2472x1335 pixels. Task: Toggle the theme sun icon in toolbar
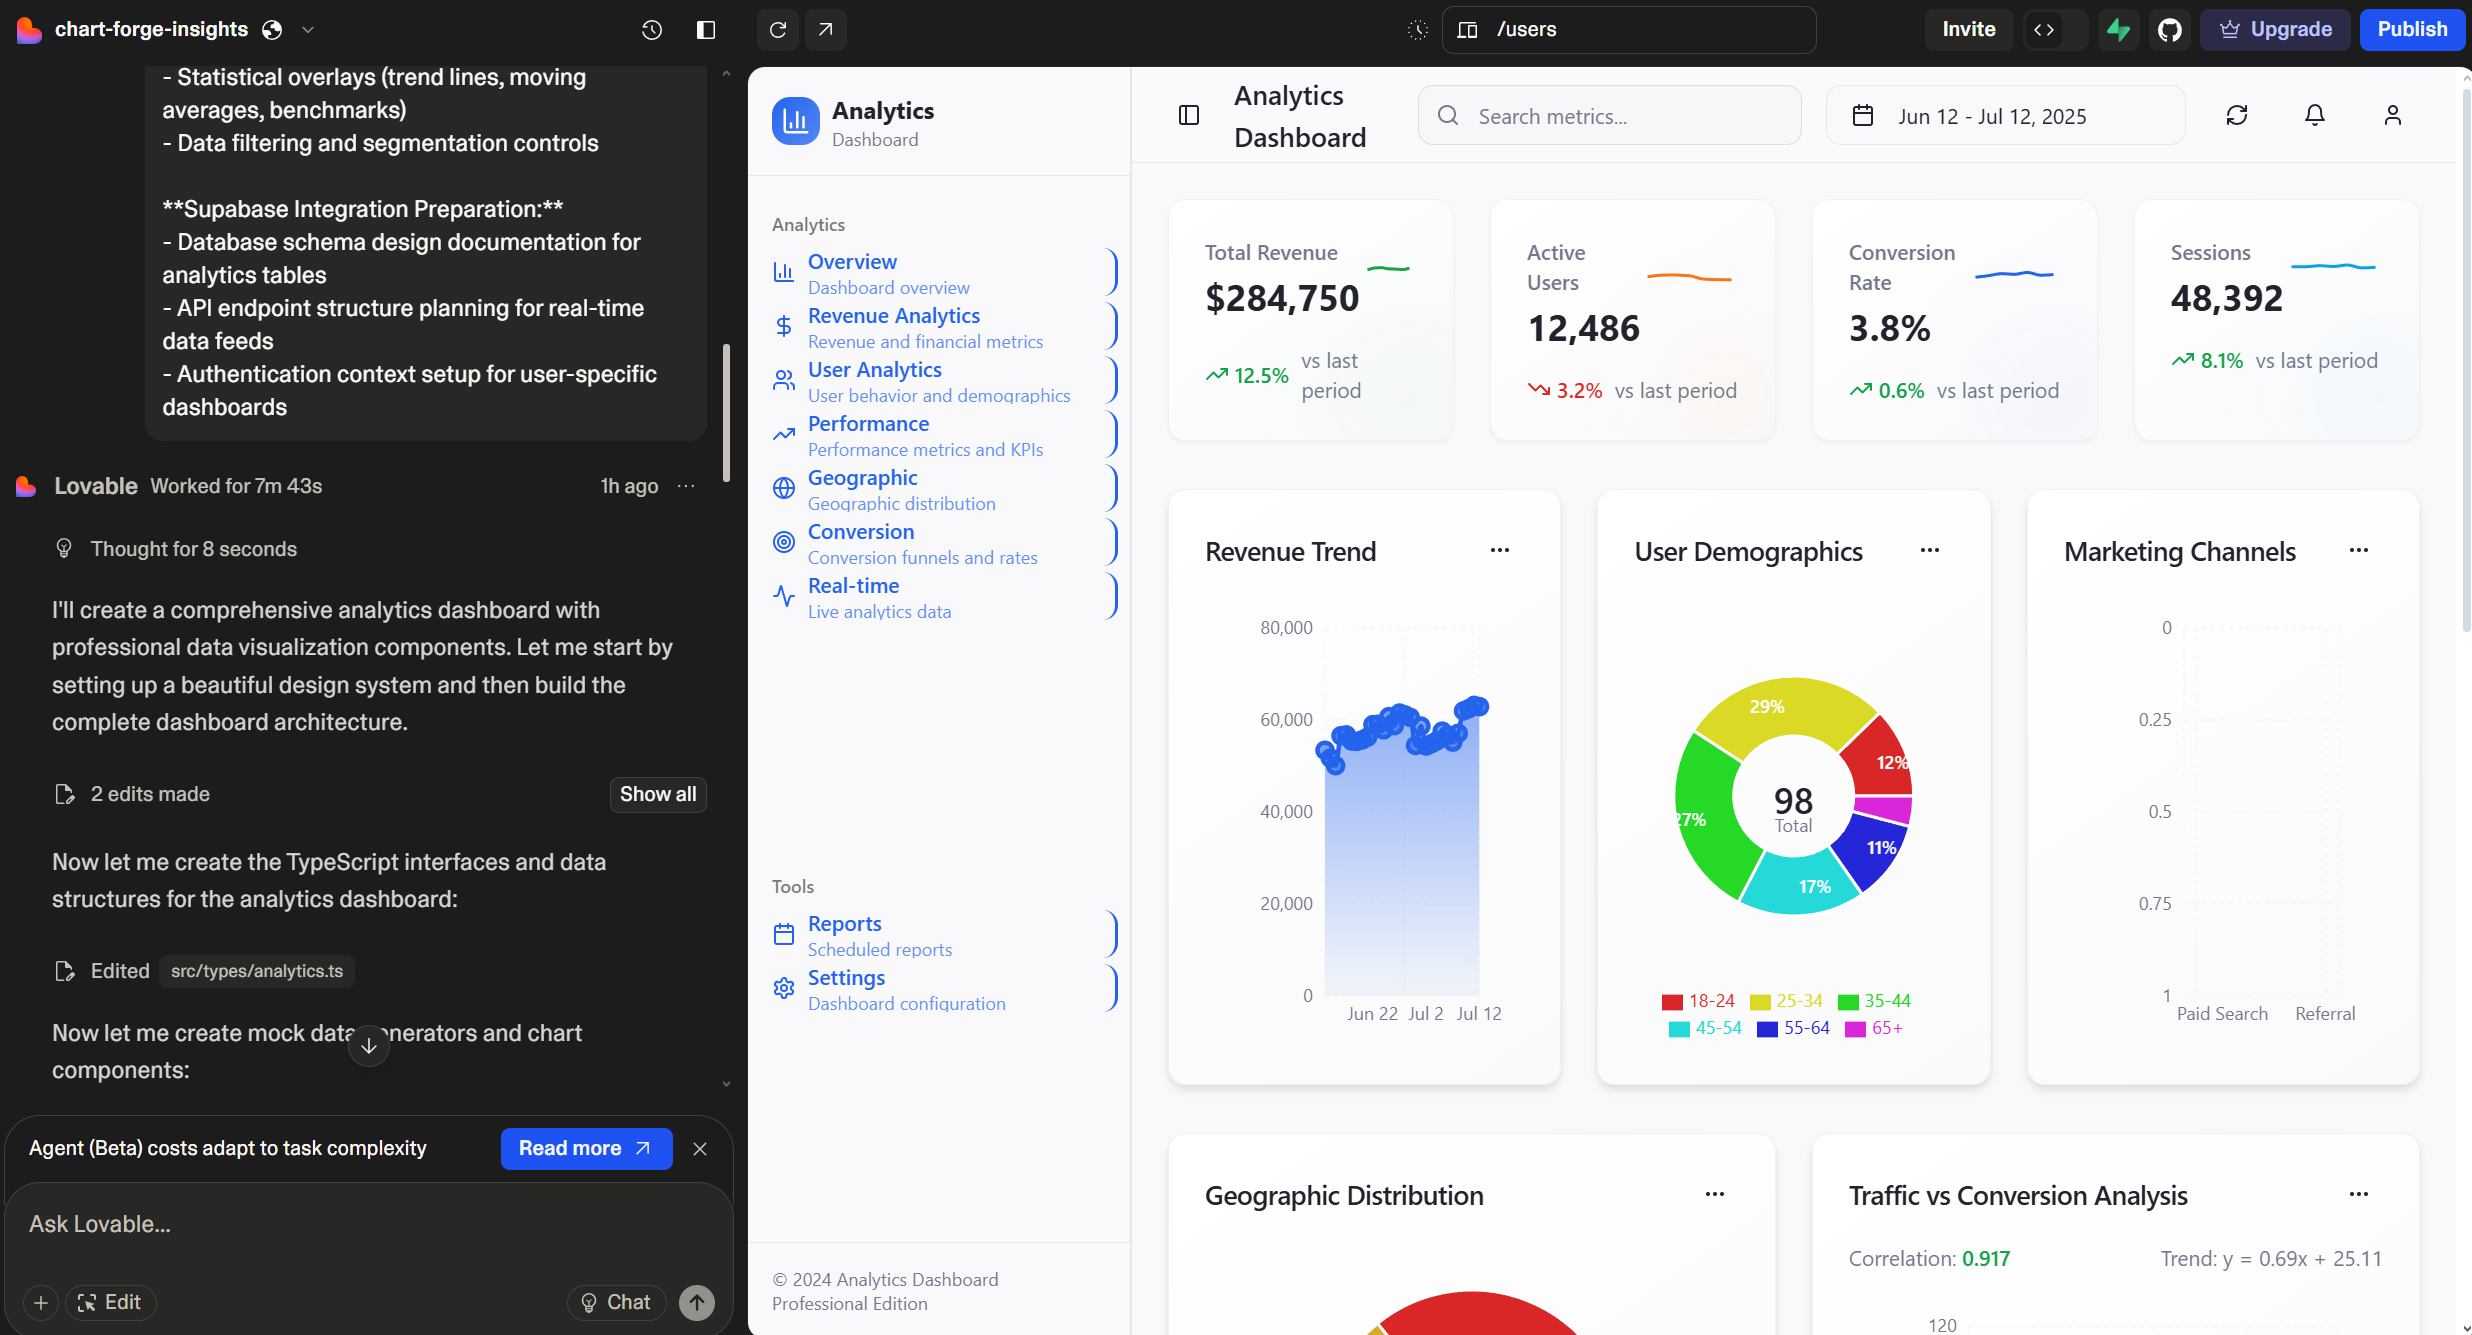click(x=1418, y=30)
